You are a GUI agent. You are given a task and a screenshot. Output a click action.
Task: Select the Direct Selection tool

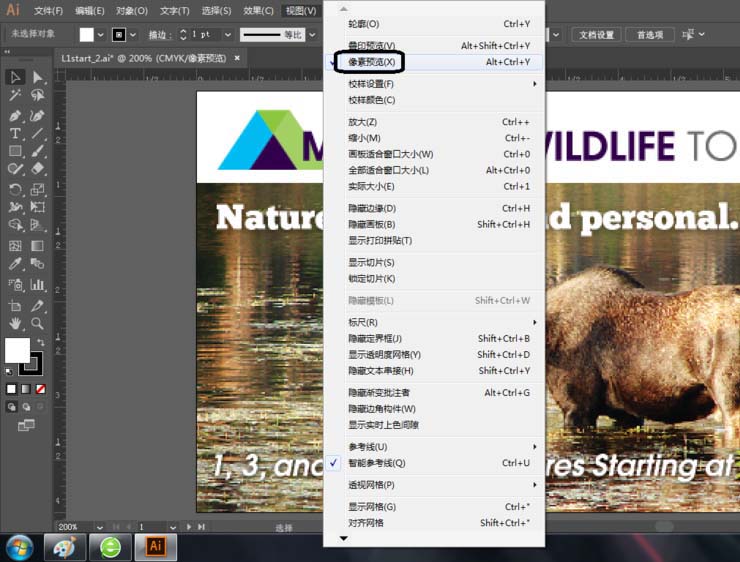coord(37,77)
